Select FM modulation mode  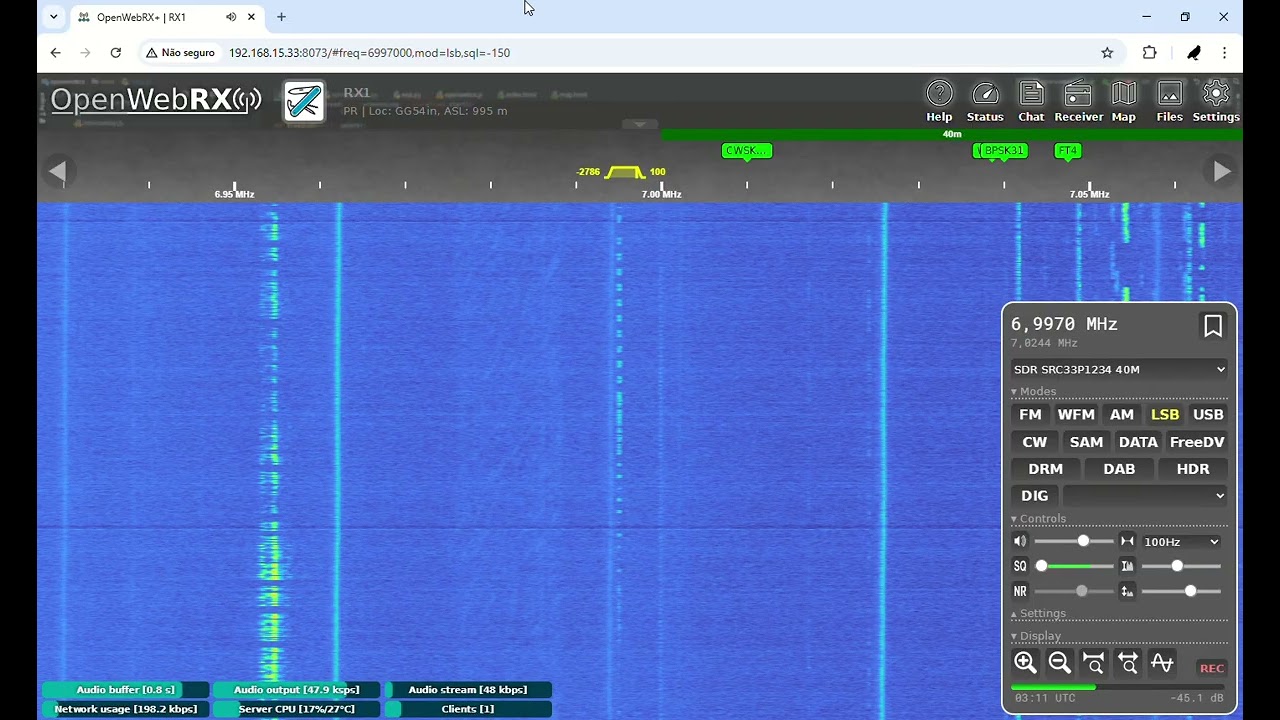click(1030, 414)
